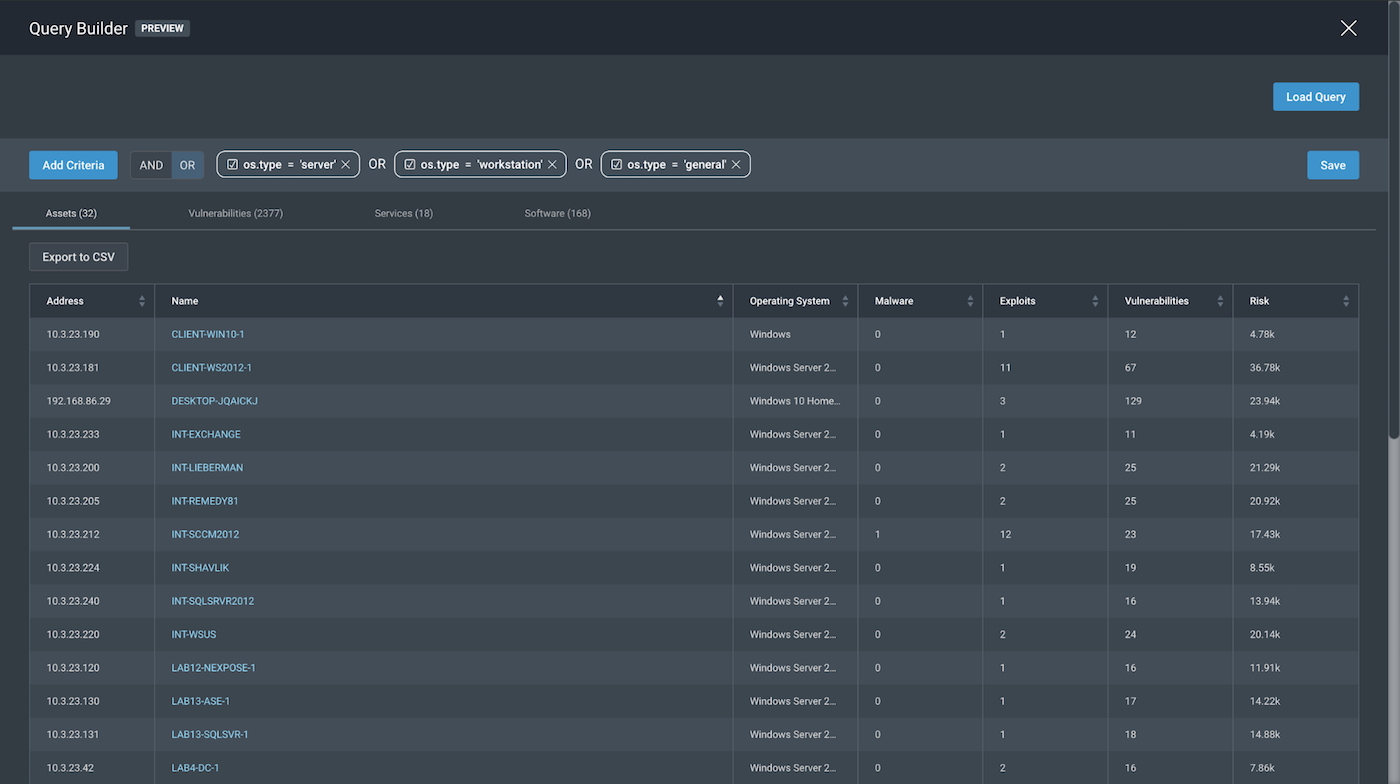1400x784 pixels.
Task: Switch to the Software (168) tab
Action: point(557,213)
